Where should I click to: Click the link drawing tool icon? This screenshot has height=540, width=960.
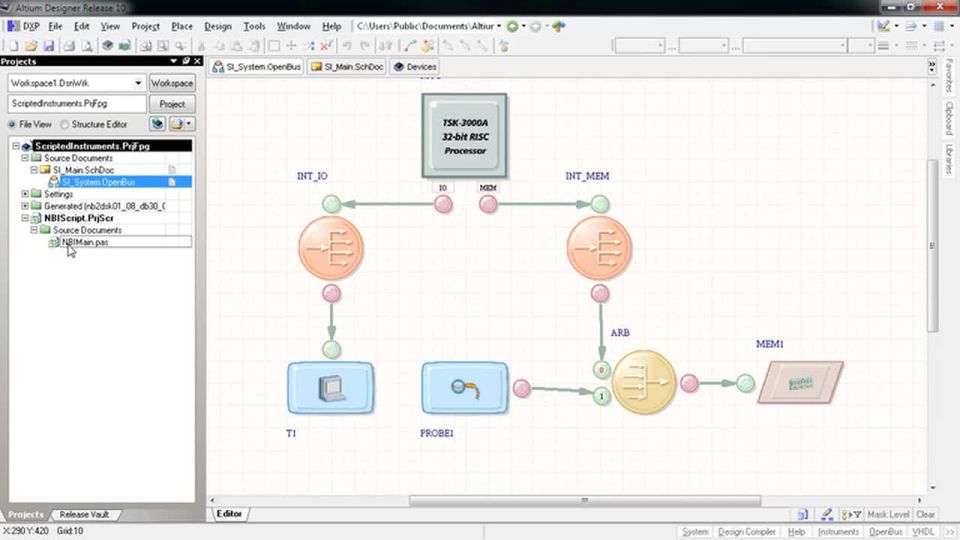click(x=410, y=46)
